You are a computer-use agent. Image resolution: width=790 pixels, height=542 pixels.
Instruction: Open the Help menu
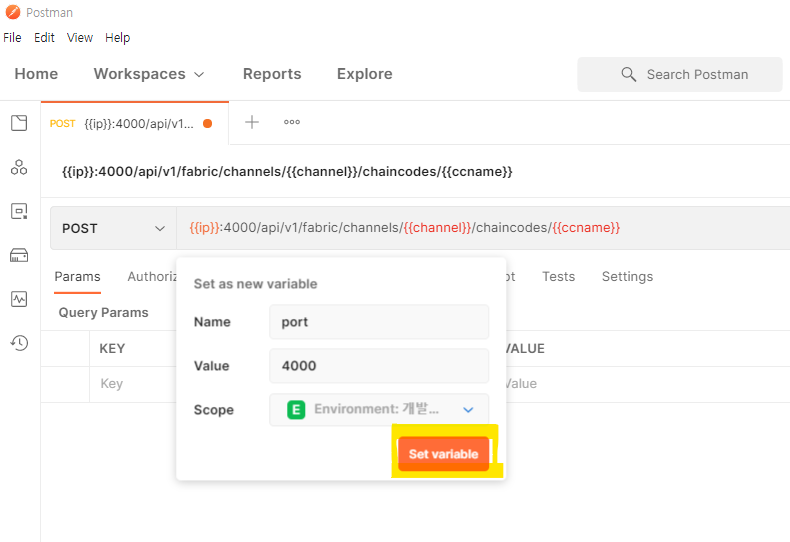[117, 38]
